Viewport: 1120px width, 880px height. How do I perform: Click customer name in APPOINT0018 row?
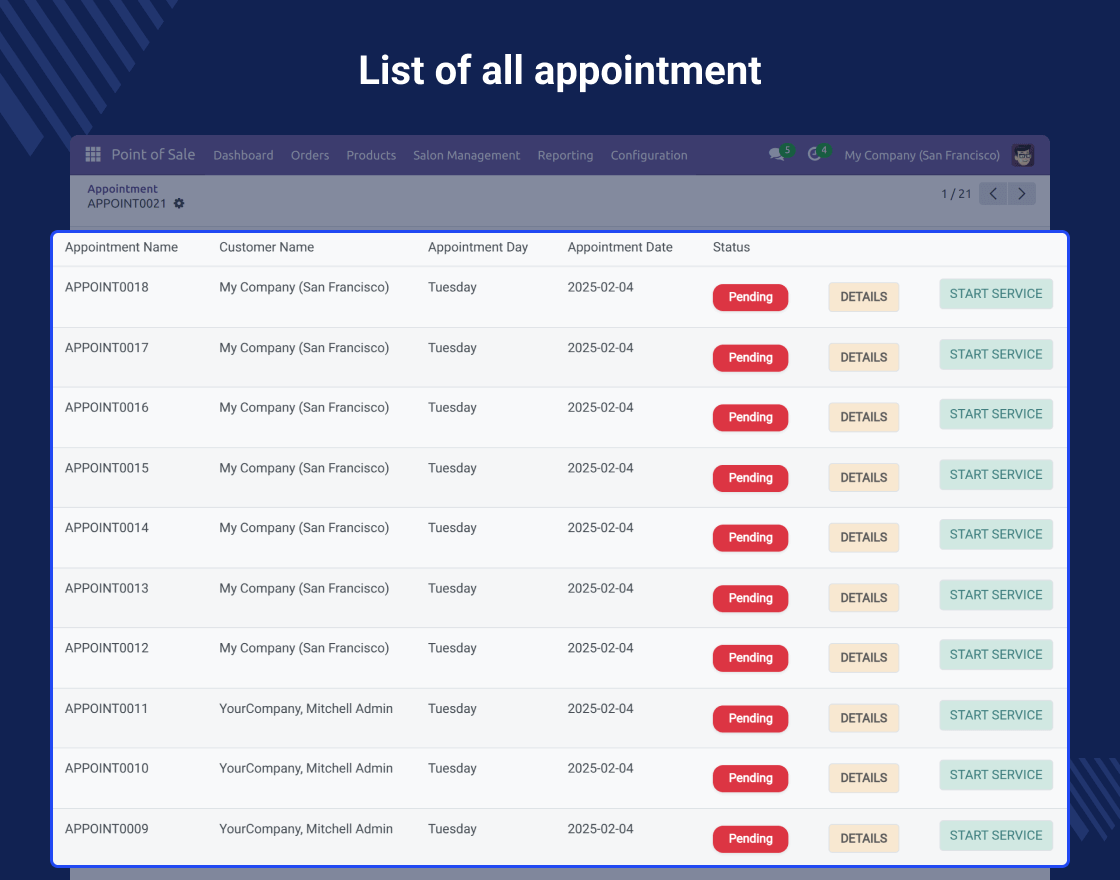(x=304, y=287)
